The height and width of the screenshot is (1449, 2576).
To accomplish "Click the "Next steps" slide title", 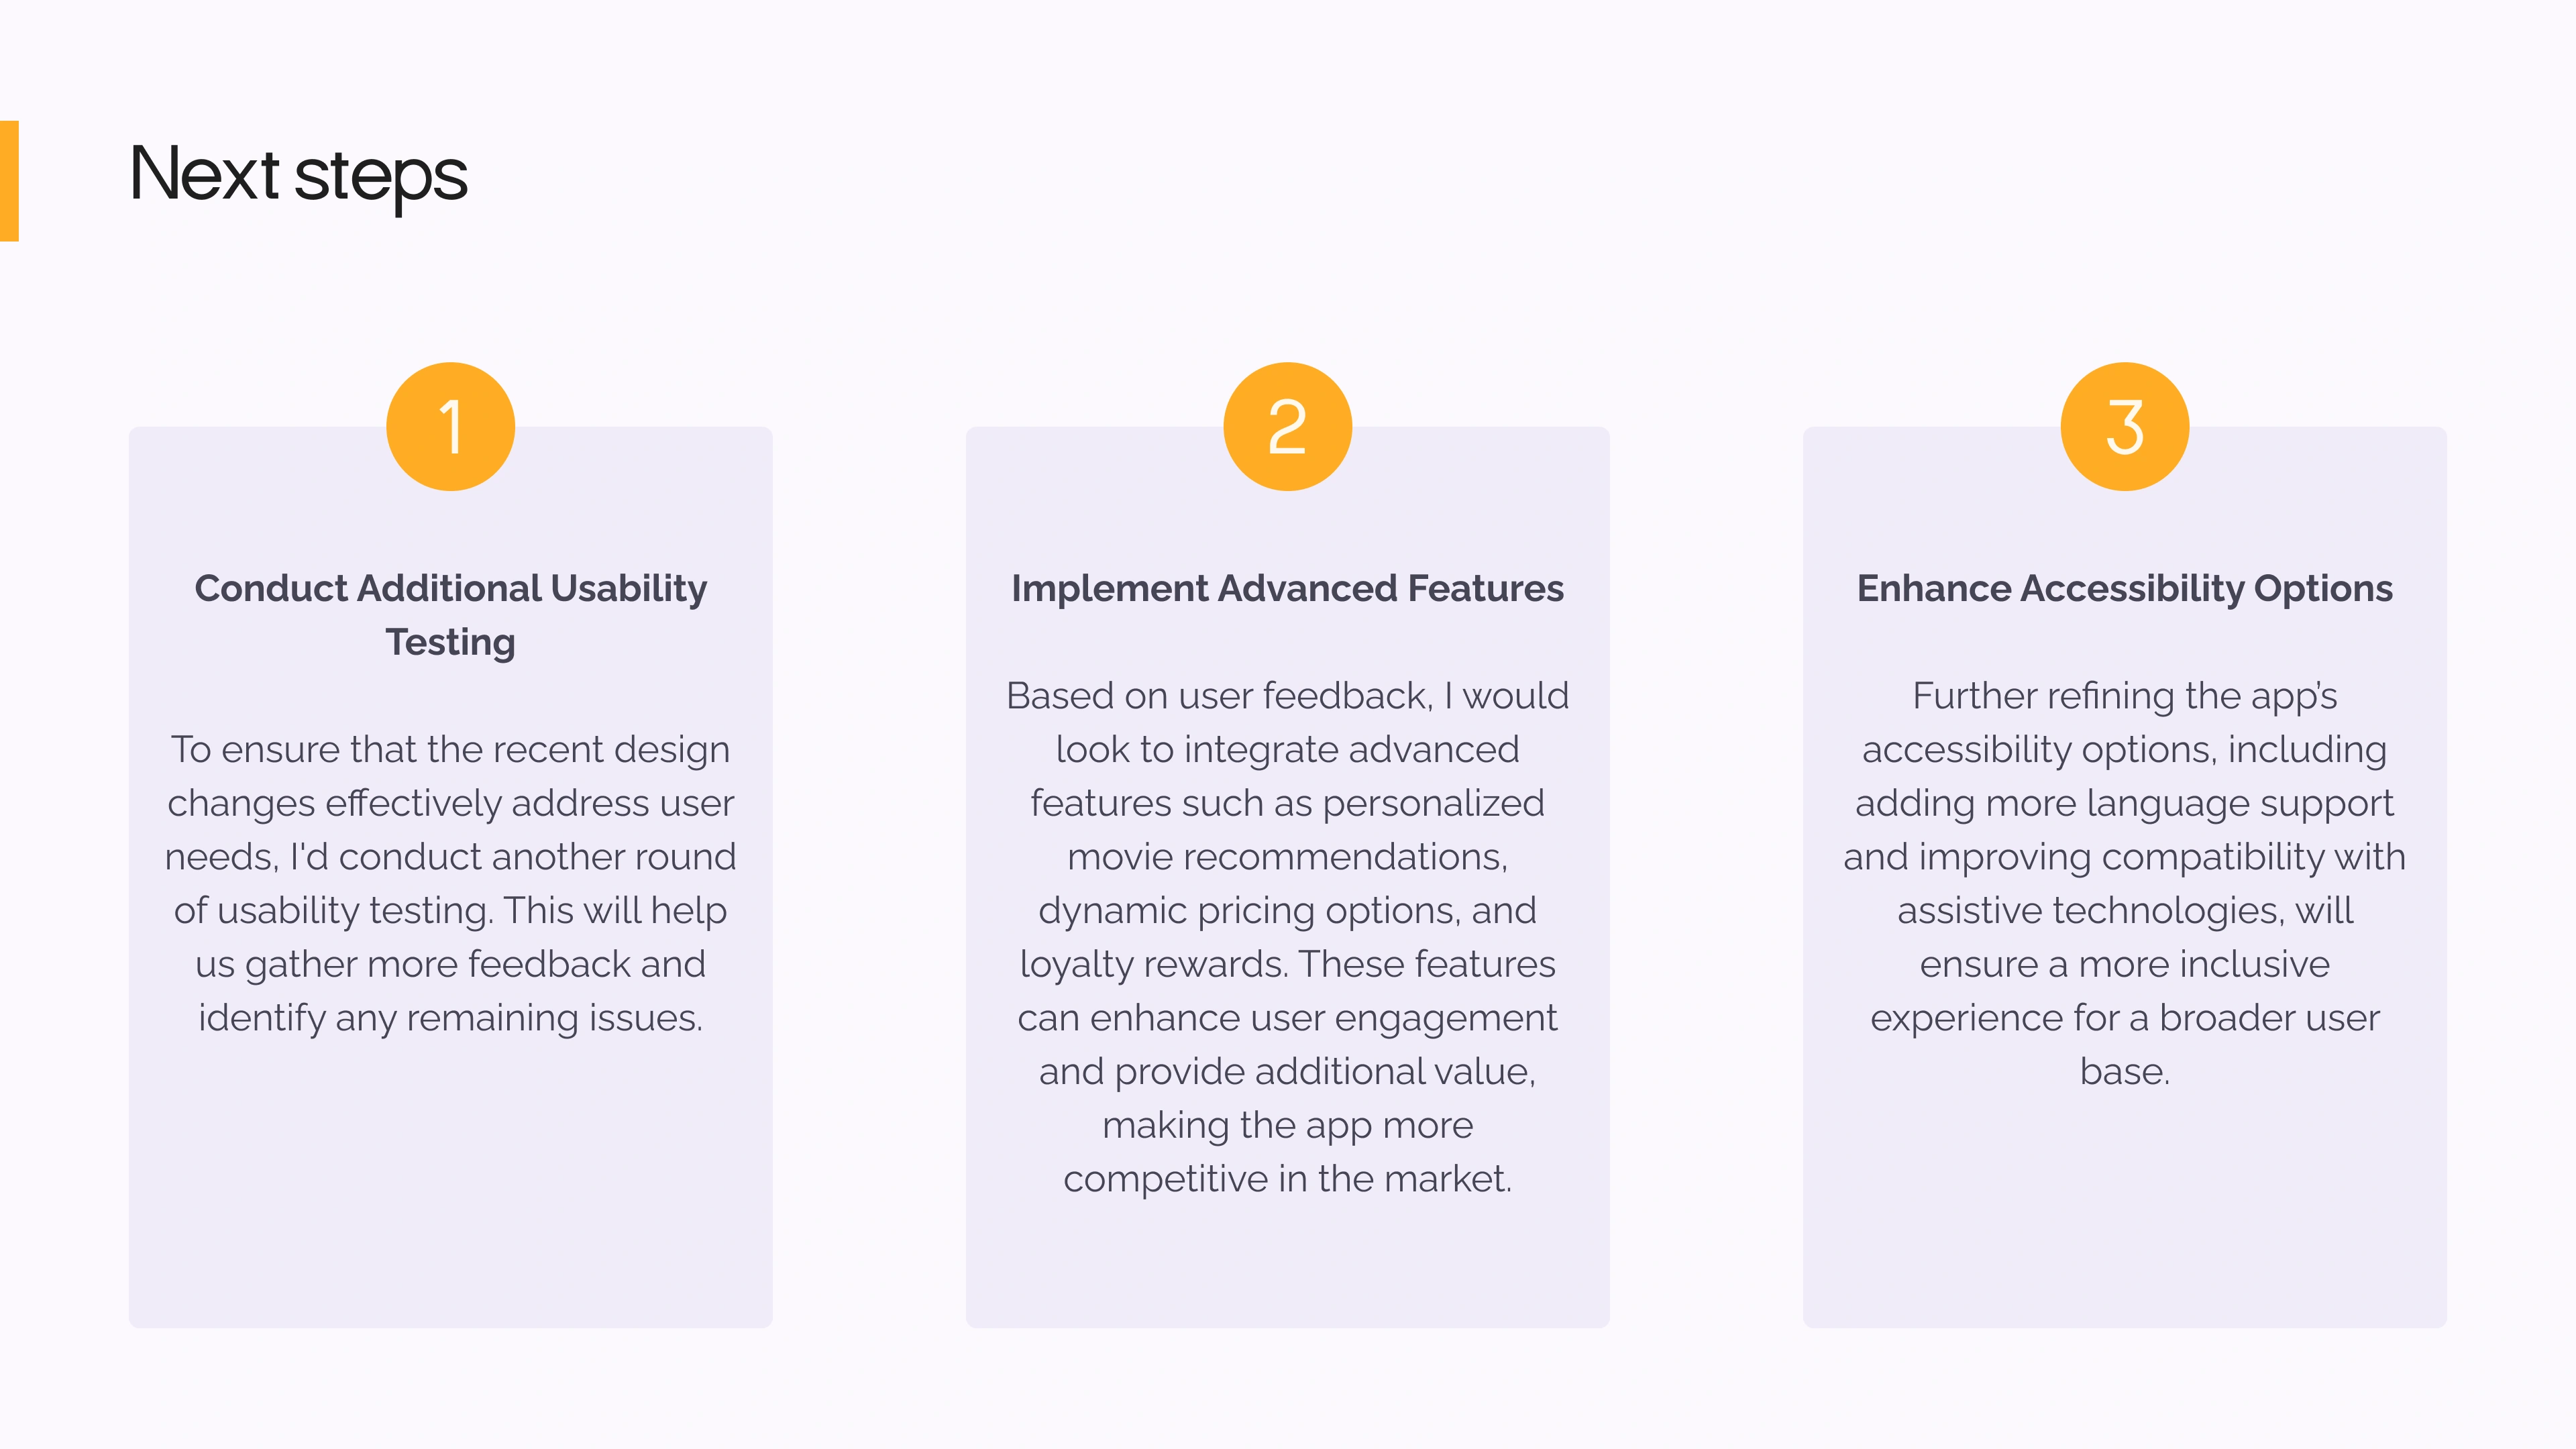I will click(x=298, y=175).
